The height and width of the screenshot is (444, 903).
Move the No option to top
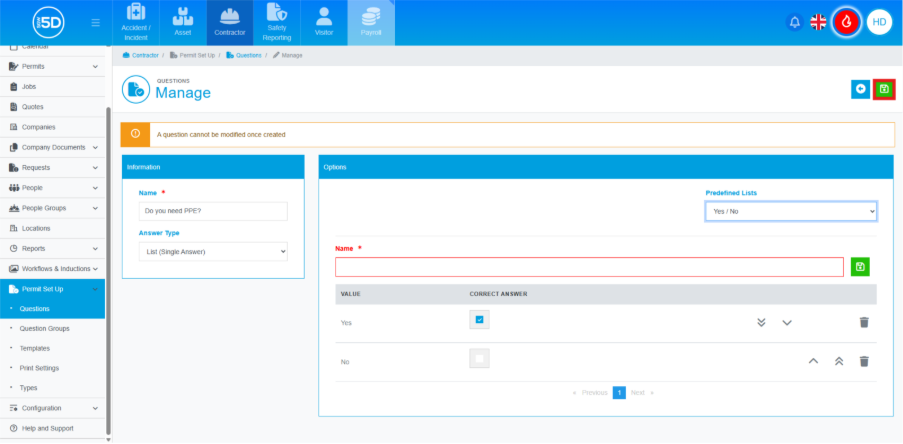coord(837,361)
